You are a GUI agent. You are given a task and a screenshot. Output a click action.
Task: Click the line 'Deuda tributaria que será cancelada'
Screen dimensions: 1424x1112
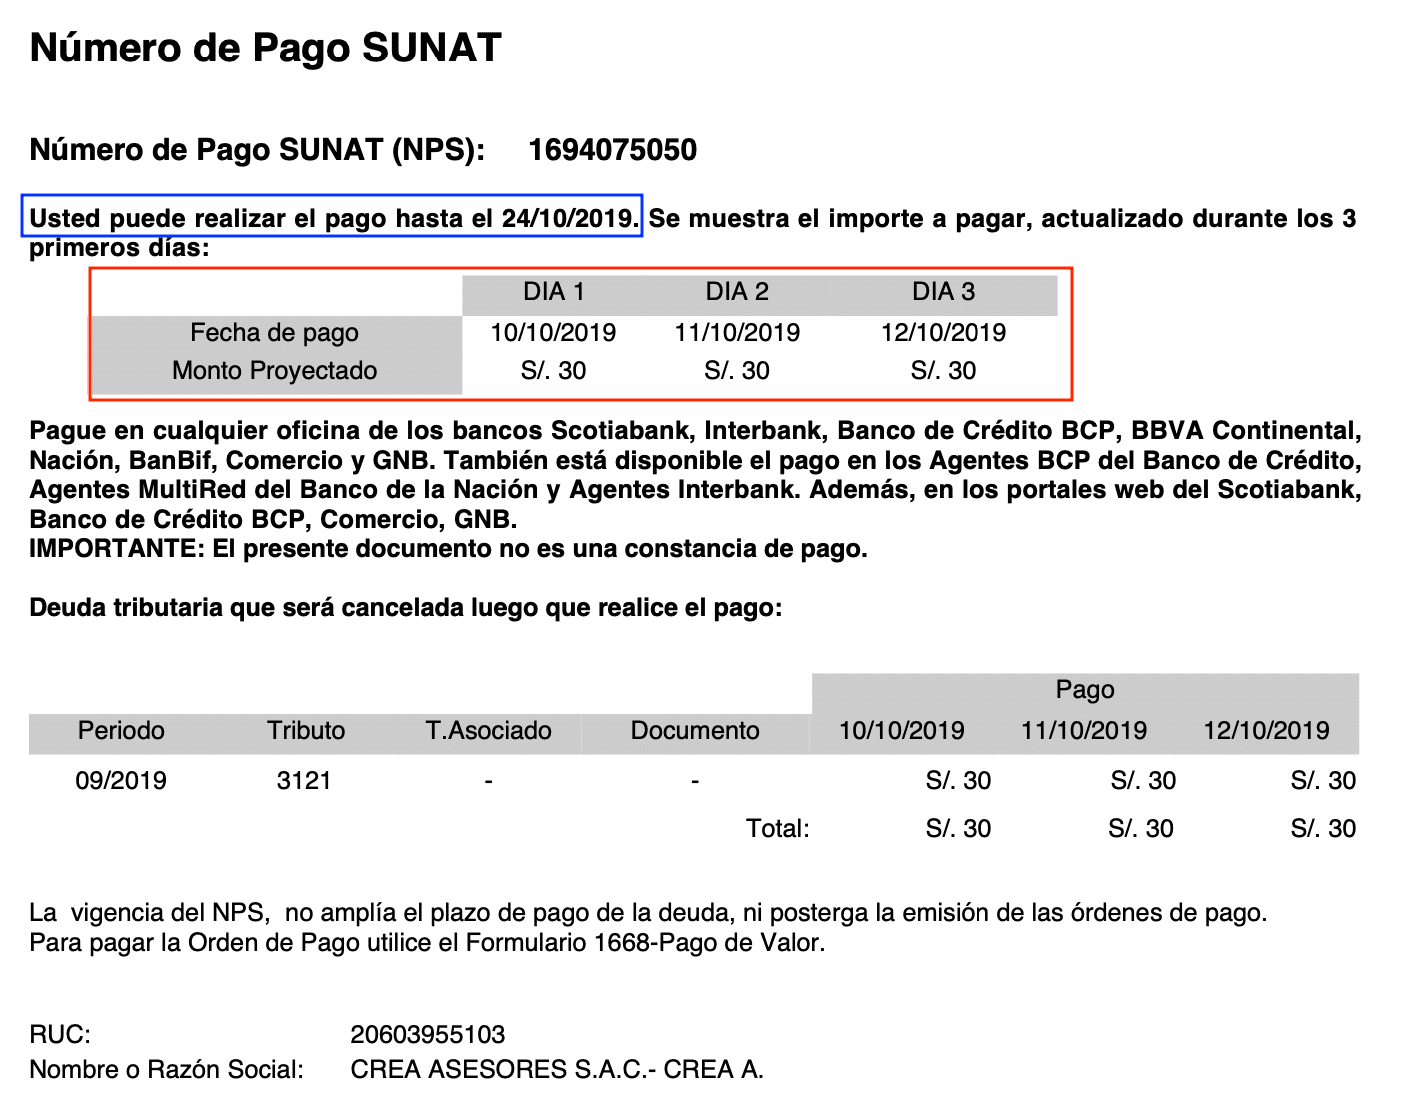tap(406, 608)
